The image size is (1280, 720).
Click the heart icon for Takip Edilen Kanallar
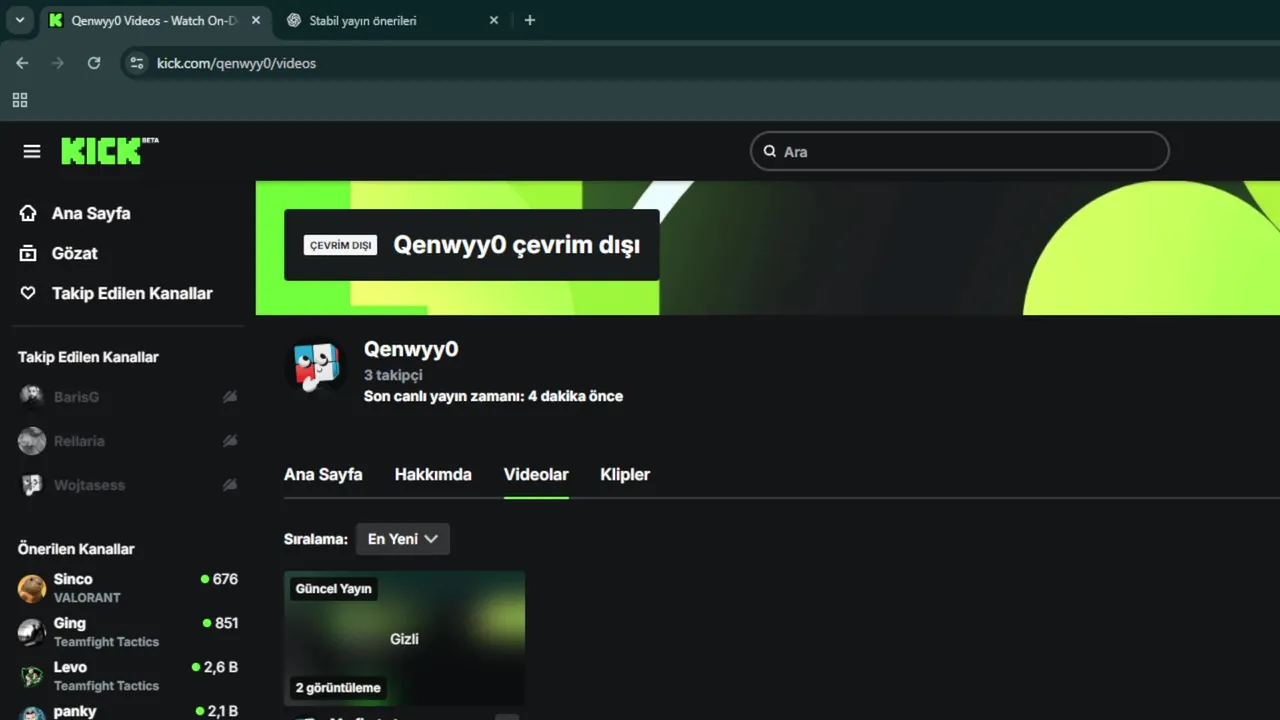(x=28, y=293)
